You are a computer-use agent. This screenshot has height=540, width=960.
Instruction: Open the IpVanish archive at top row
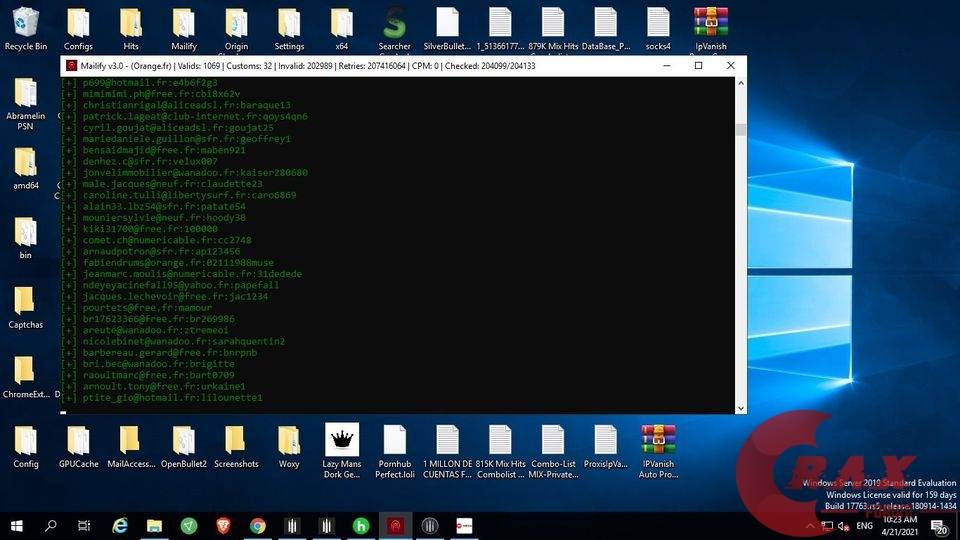click(711, 28)
